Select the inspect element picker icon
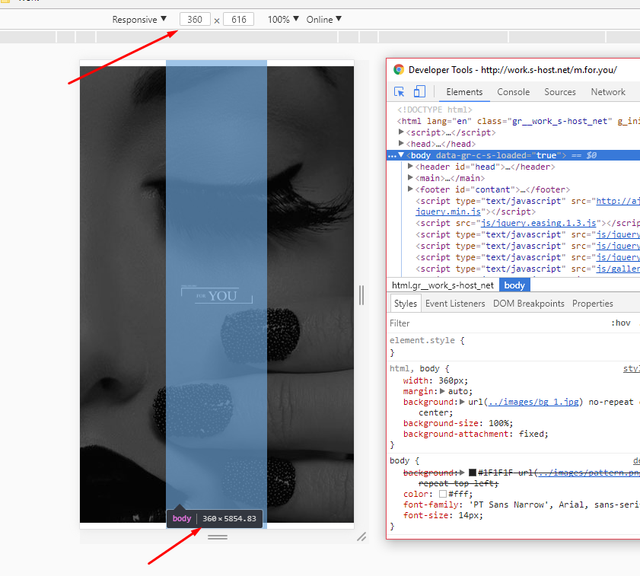 coord(399,91)
